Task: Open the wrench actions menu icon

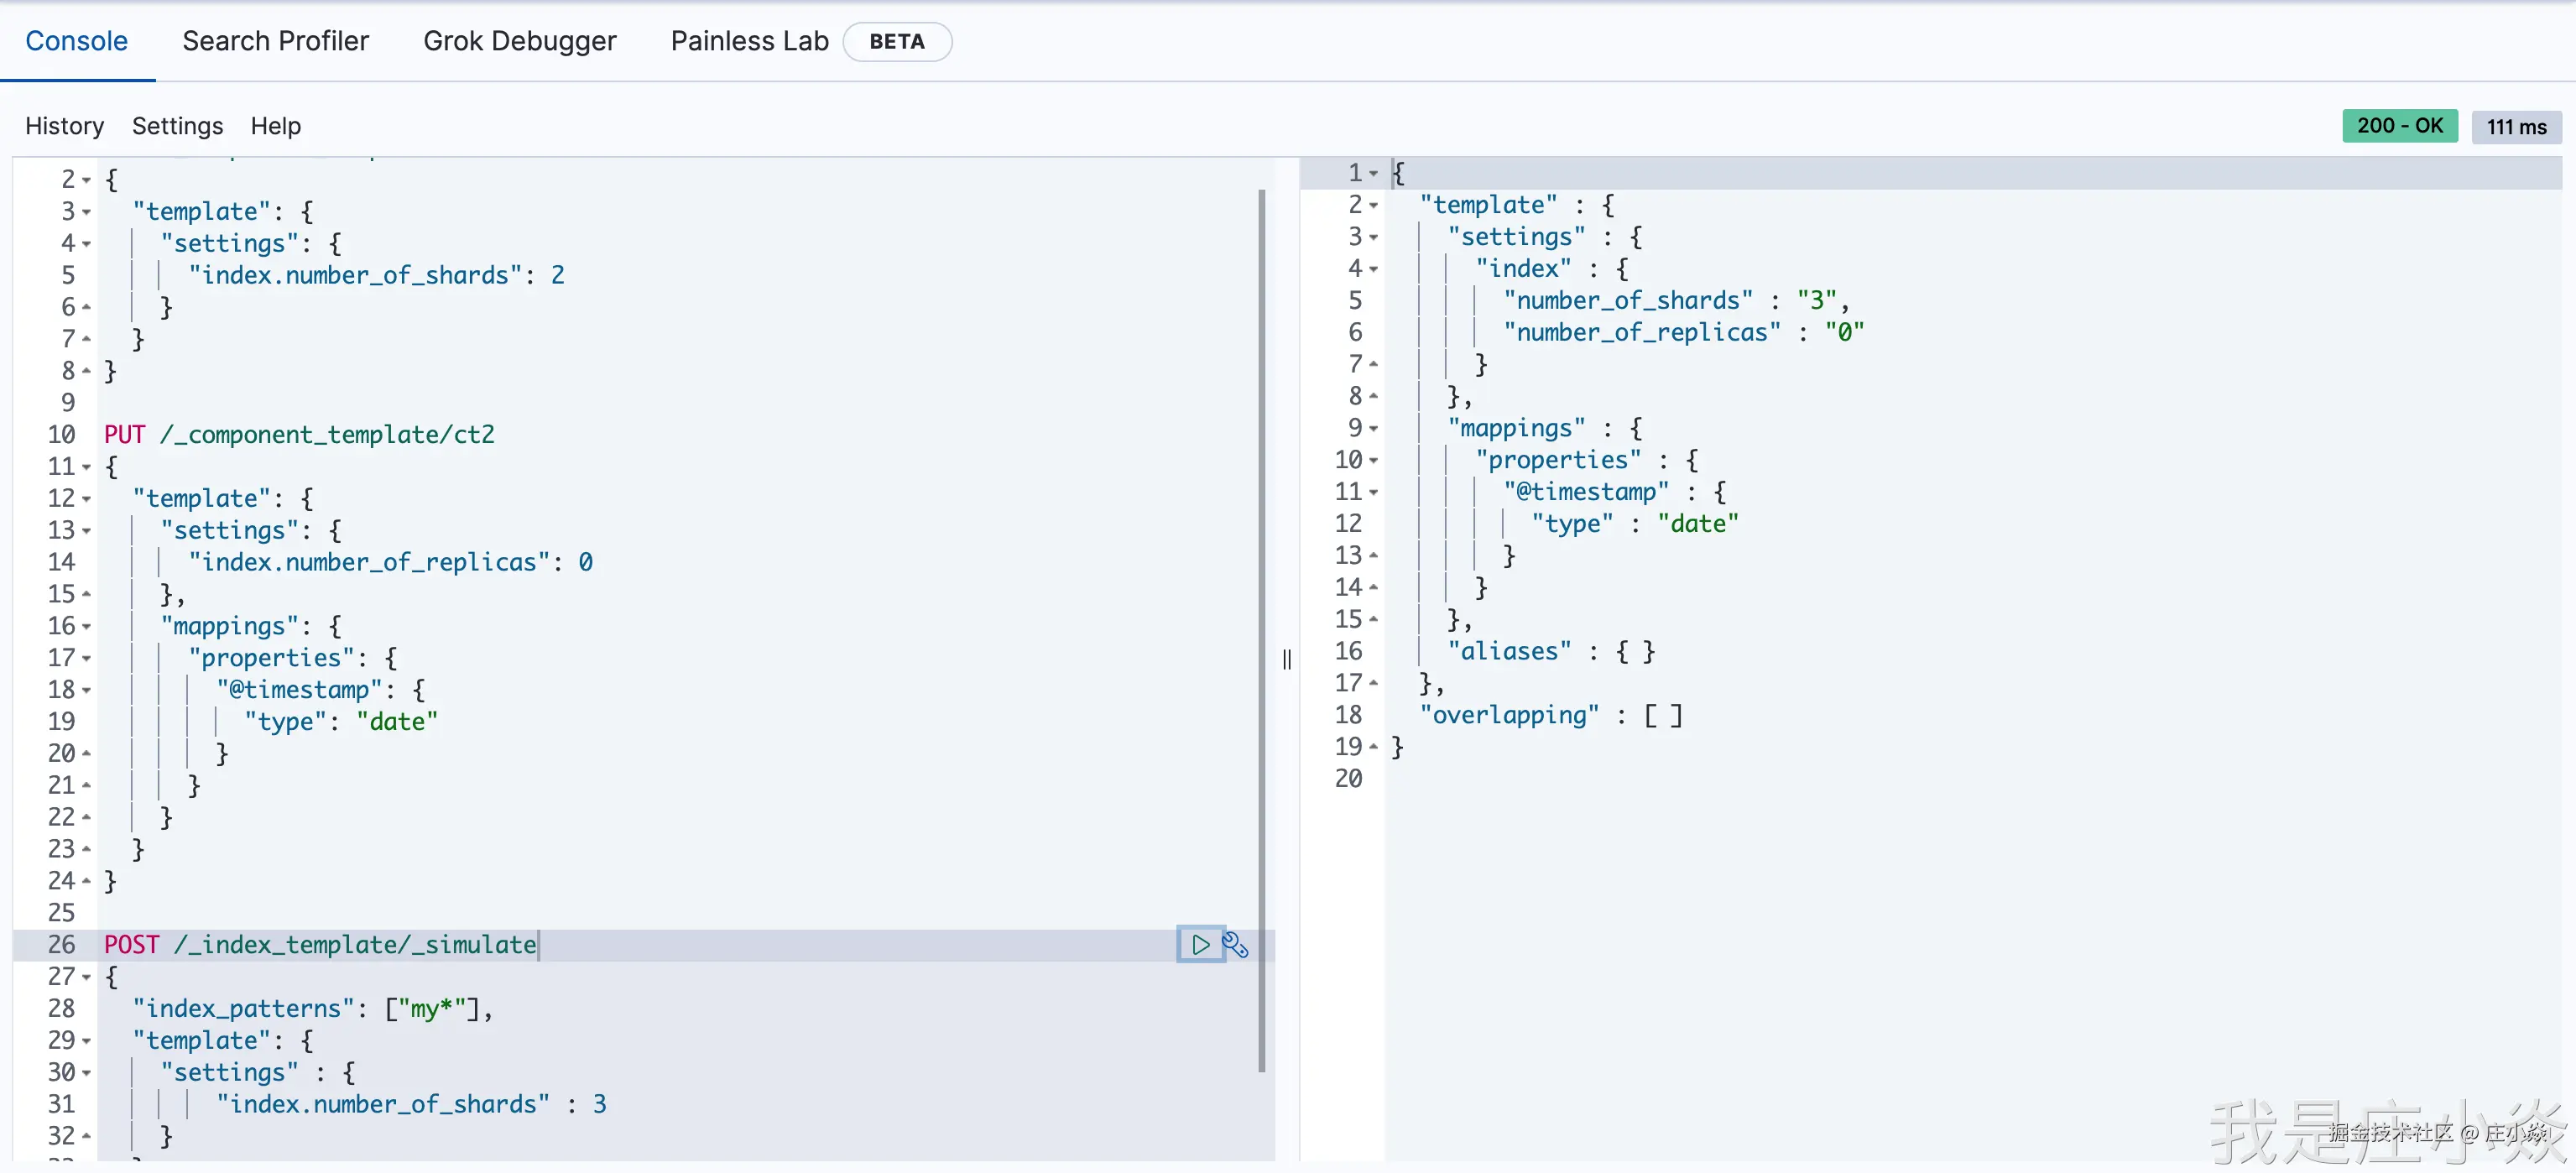Action: click(x=1236, y=945)
